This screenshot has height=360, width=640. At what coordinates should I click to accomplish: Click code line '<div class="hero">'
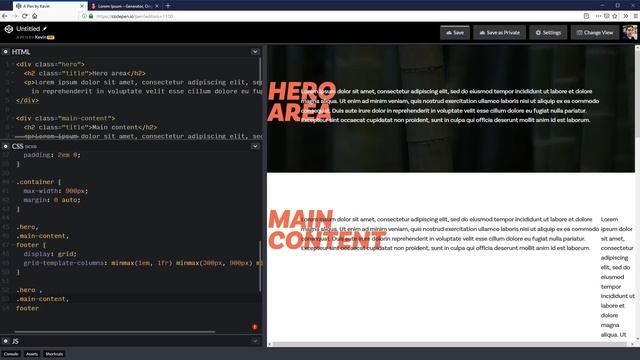tap(50, 64)
